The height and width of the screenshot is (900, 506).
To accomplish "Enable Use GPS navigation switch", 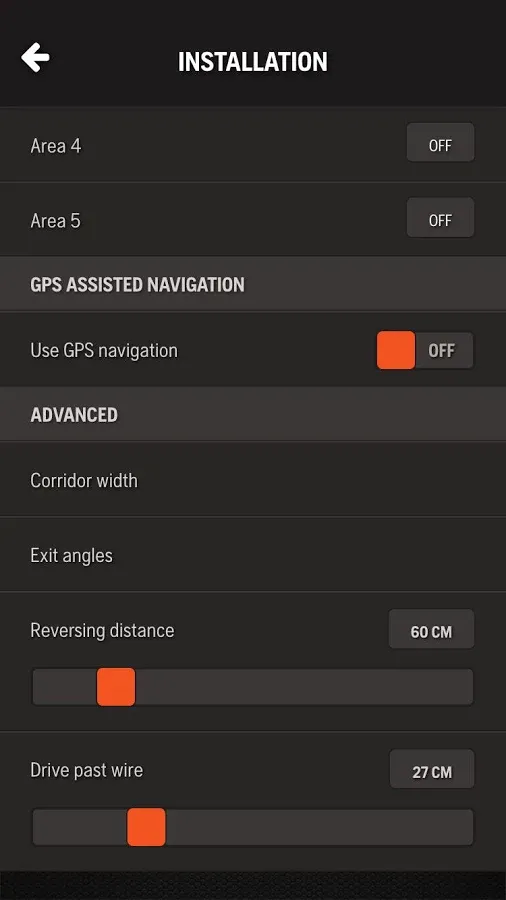I will [x=425, y=350].
